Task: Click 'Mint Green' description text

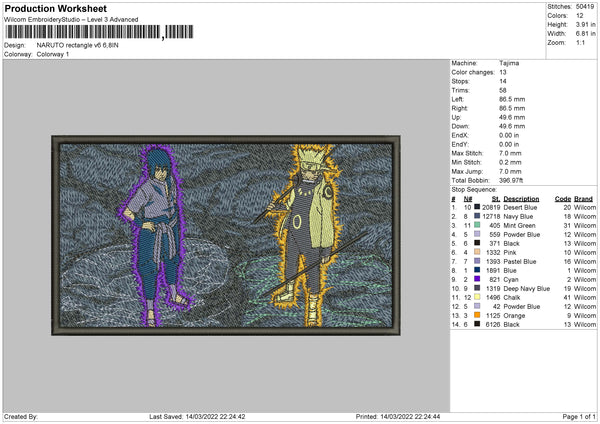Action: point(519,225)
